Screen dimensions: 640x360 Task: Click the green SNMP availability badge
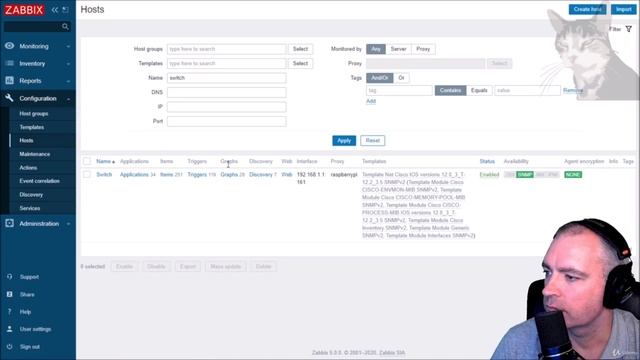524,175
